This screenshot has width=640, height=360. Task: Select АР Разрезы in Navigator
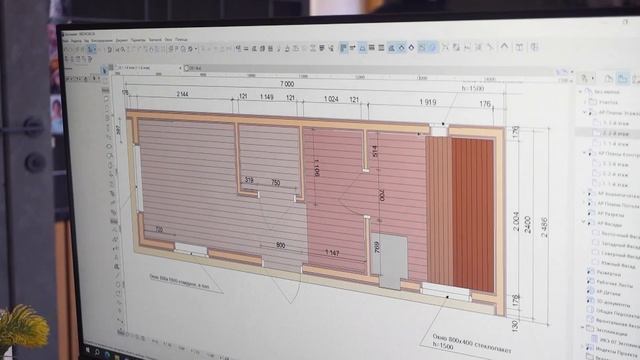pyautogui.click(x=610, y=214)
